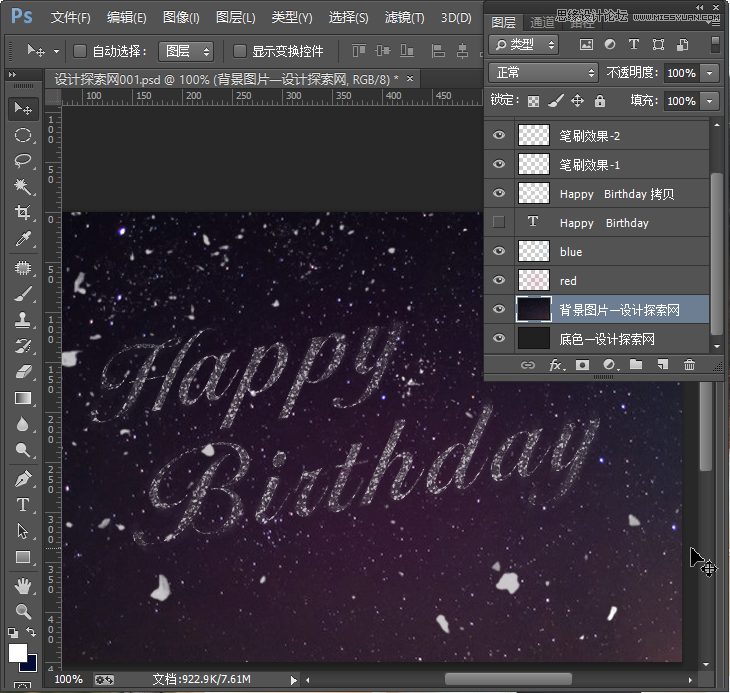The width and height of the screenshot is (730, 693).
Task: Enable the 显示变换控件 checkbox
Action: pos(239,51)
